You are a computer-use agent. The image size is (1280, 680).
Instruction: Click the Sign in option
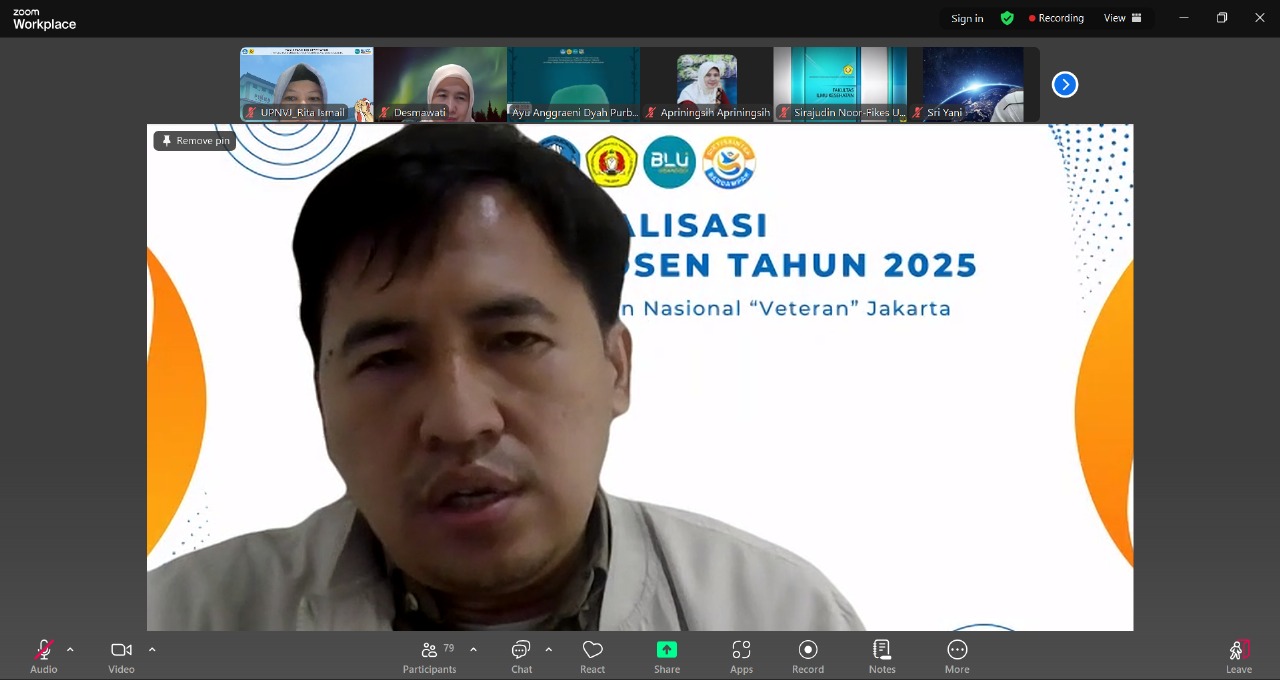point(967,18)
